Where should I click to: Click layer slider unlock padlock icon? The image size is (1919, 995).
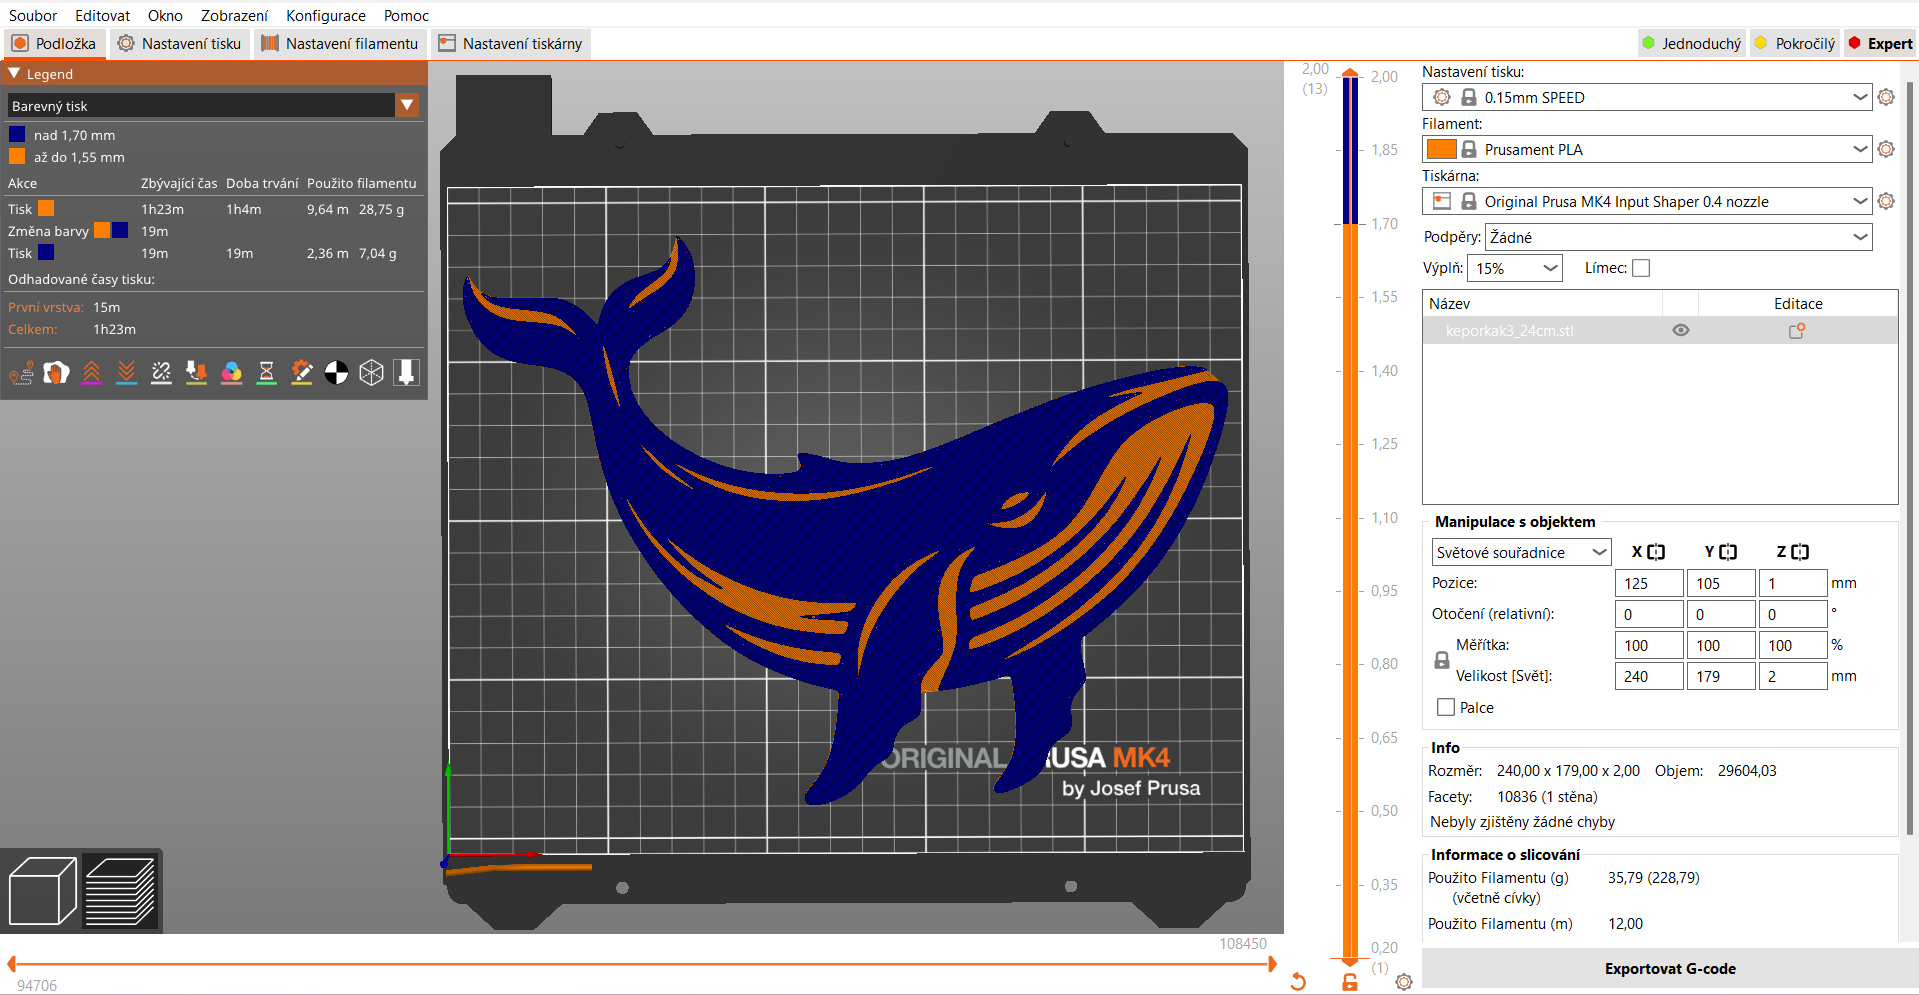click(1350, 982)
